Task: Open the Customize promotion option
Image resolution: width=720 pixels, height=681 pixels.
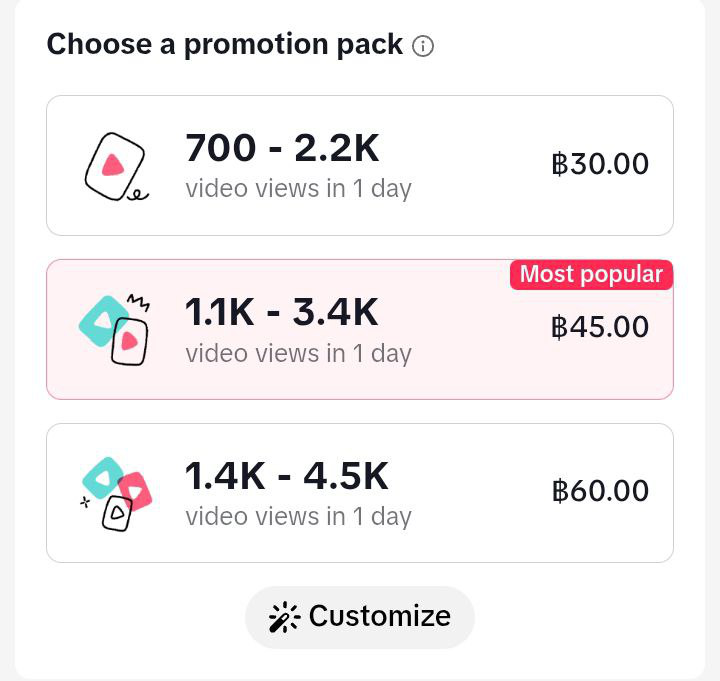Action: coord(360,617)
